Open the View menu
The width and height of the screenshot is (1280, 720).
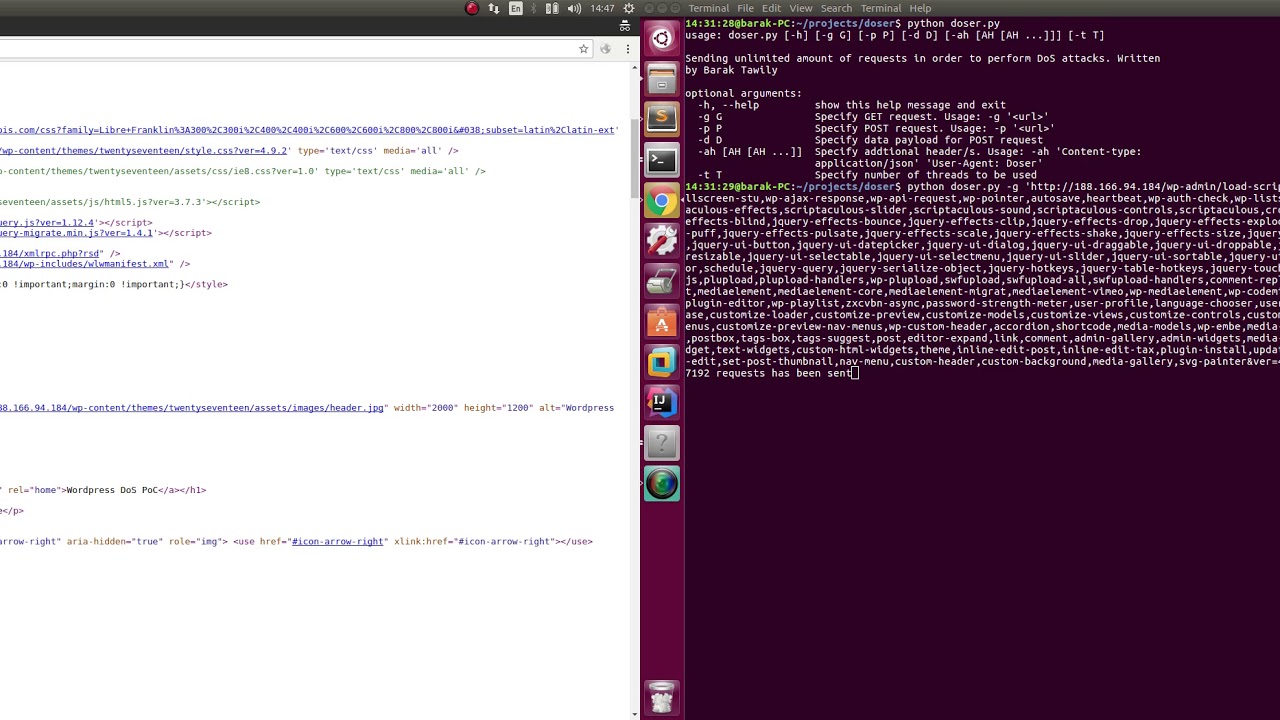[x=801, y=8]
